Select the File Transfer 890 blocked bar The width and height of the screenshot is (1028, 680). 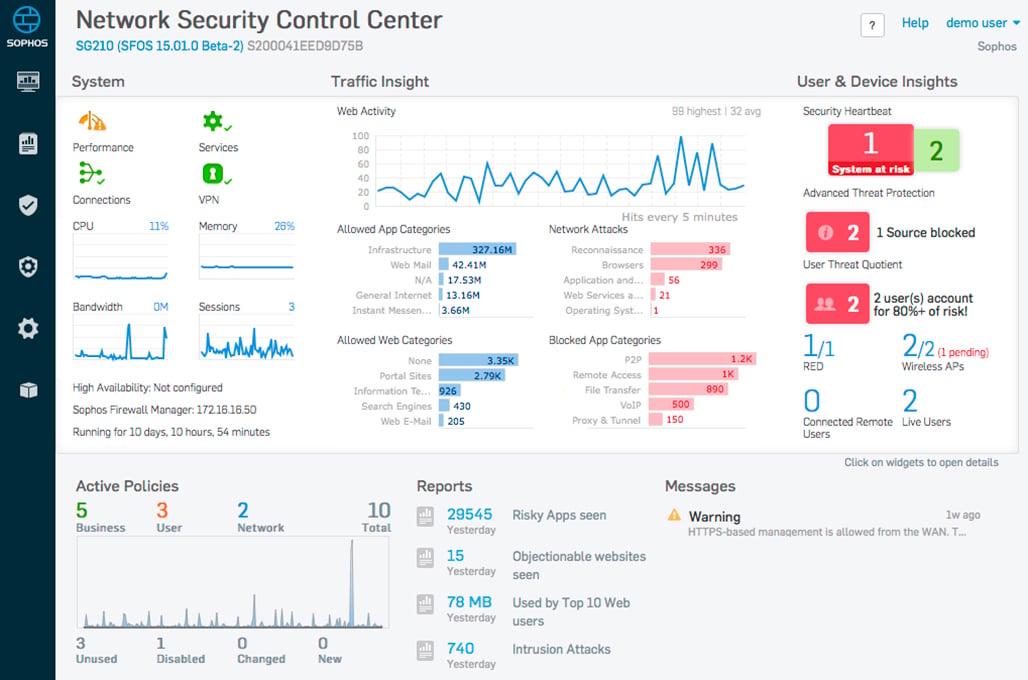688,389
